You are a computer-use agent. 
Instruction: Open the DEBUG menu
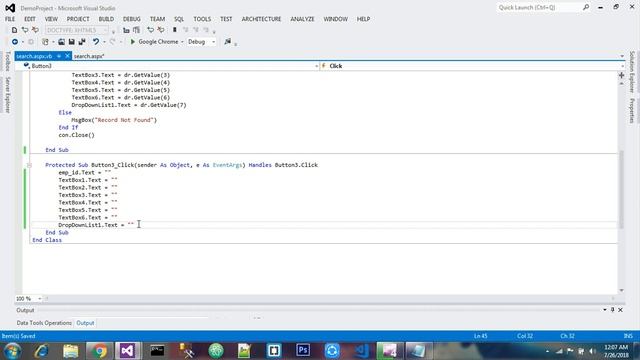[x=131, y=19]
